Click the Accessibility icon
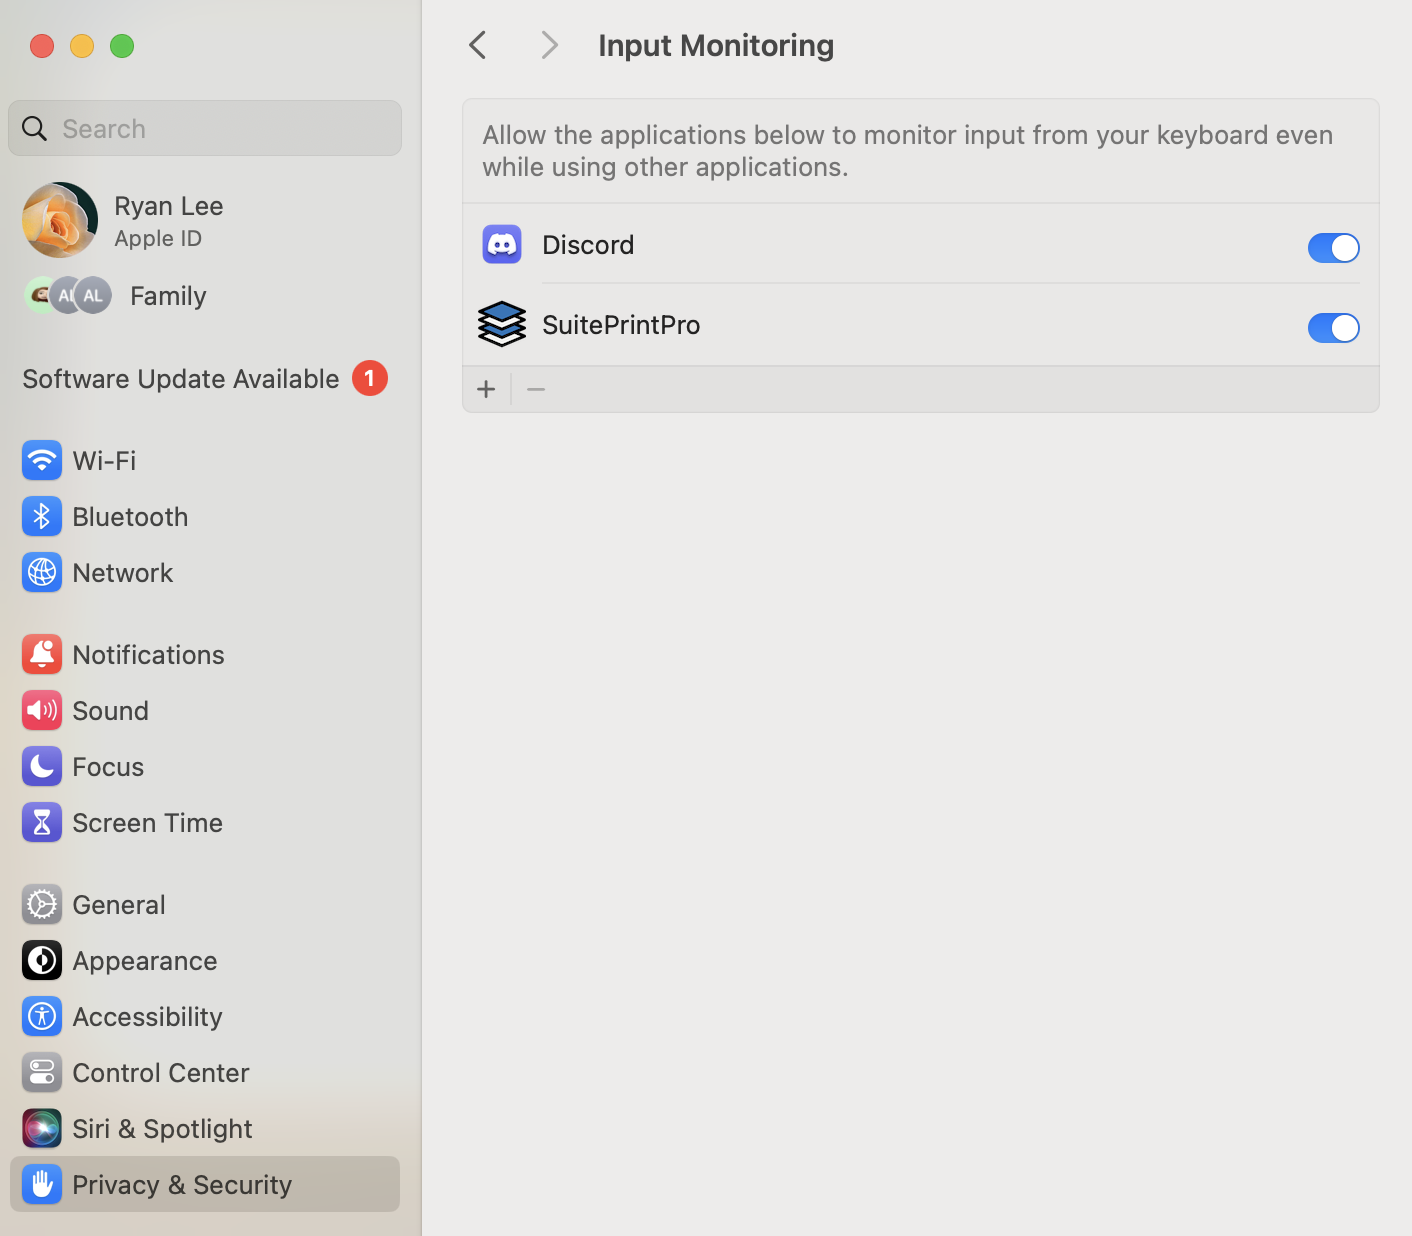 [42, 1016]
